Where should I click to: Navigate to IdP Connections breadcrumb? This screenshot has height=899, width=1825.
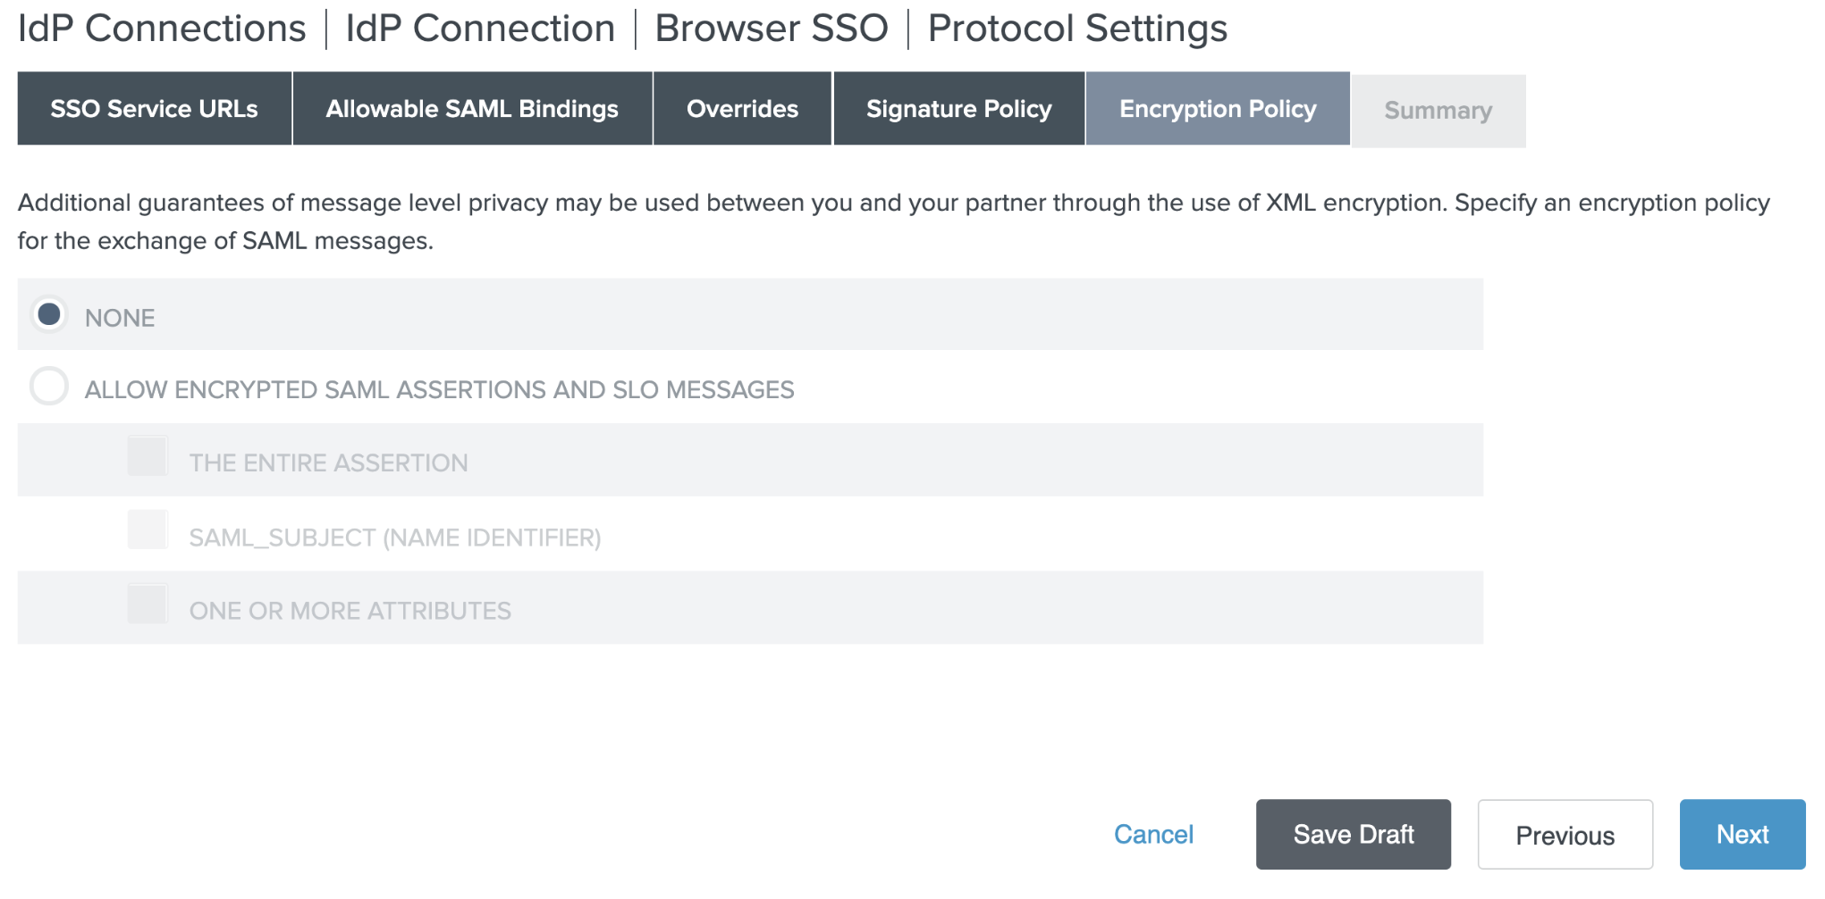coord(162,28)
